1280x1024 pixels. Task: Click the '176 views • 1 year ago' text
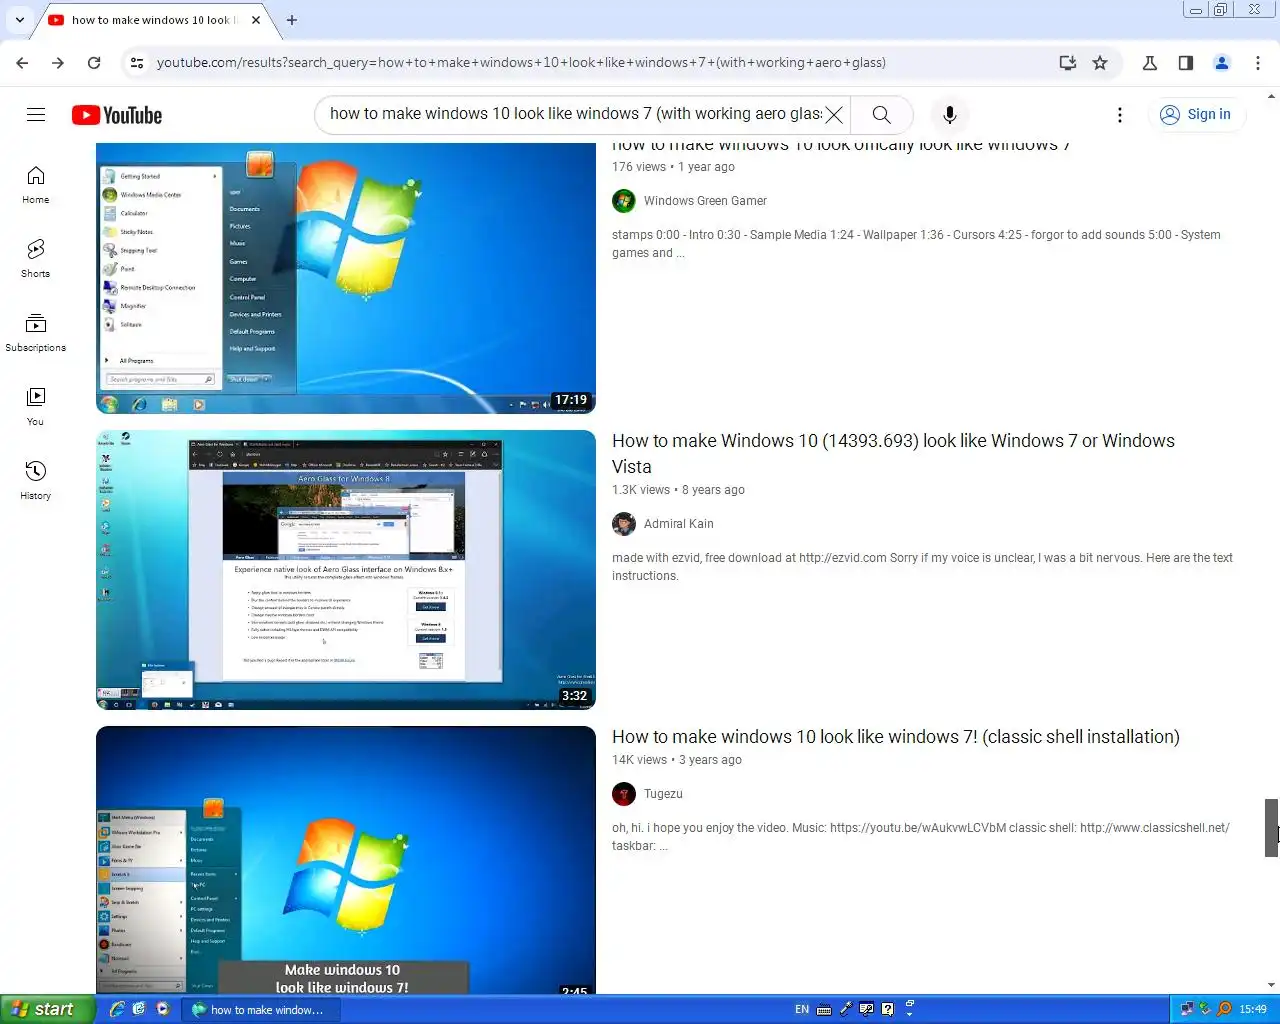(x=673, y=167)
